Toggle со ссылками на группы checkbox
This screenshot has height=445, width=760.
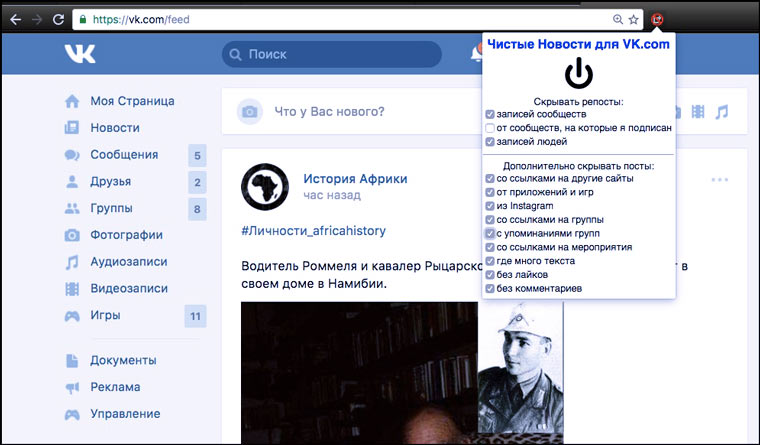(490, 220)
